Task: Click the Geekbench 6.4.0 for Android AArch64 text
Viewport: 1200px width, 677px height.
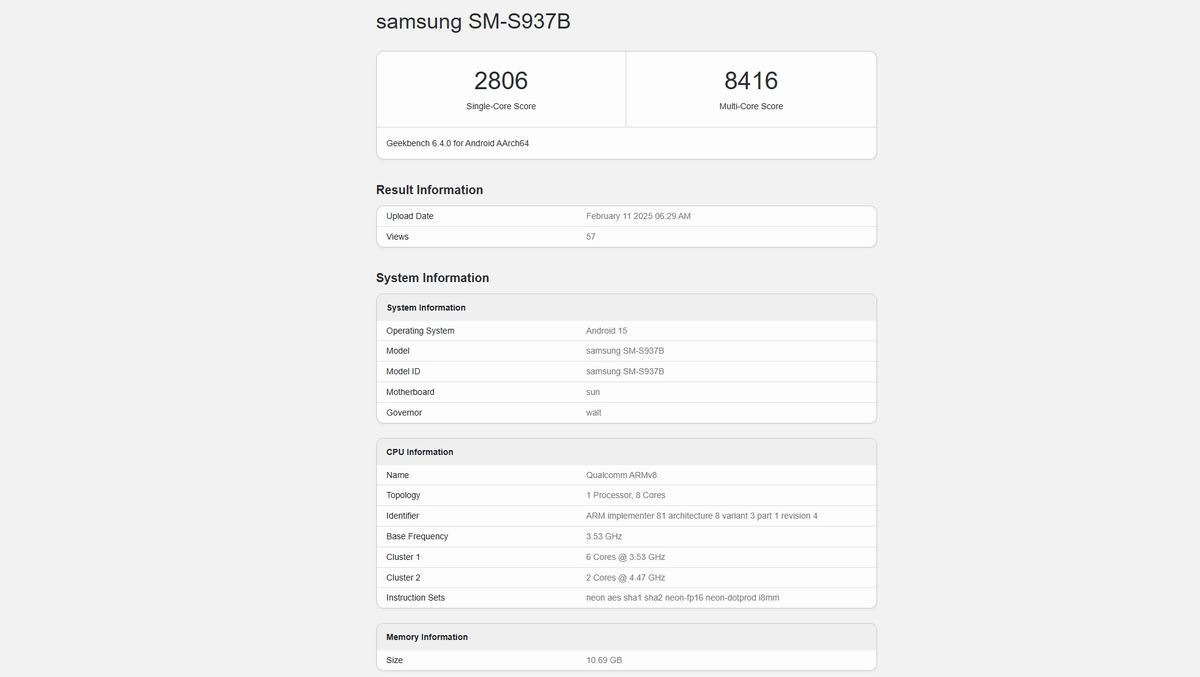Action: tap(457, 143)
